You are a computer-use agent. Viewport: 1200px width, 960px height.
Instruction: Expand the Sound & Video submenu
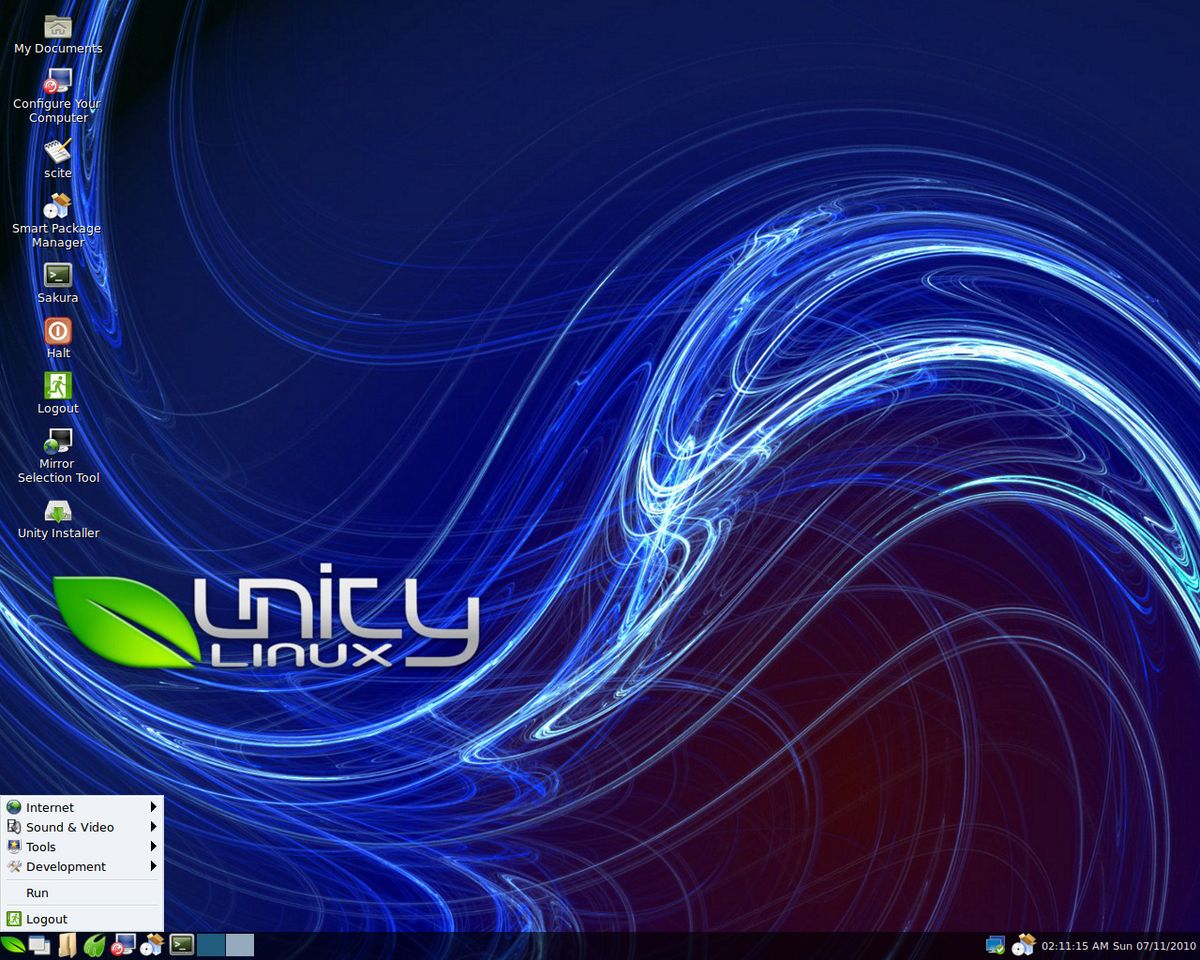pyautogui.click(x=70, y=827)
